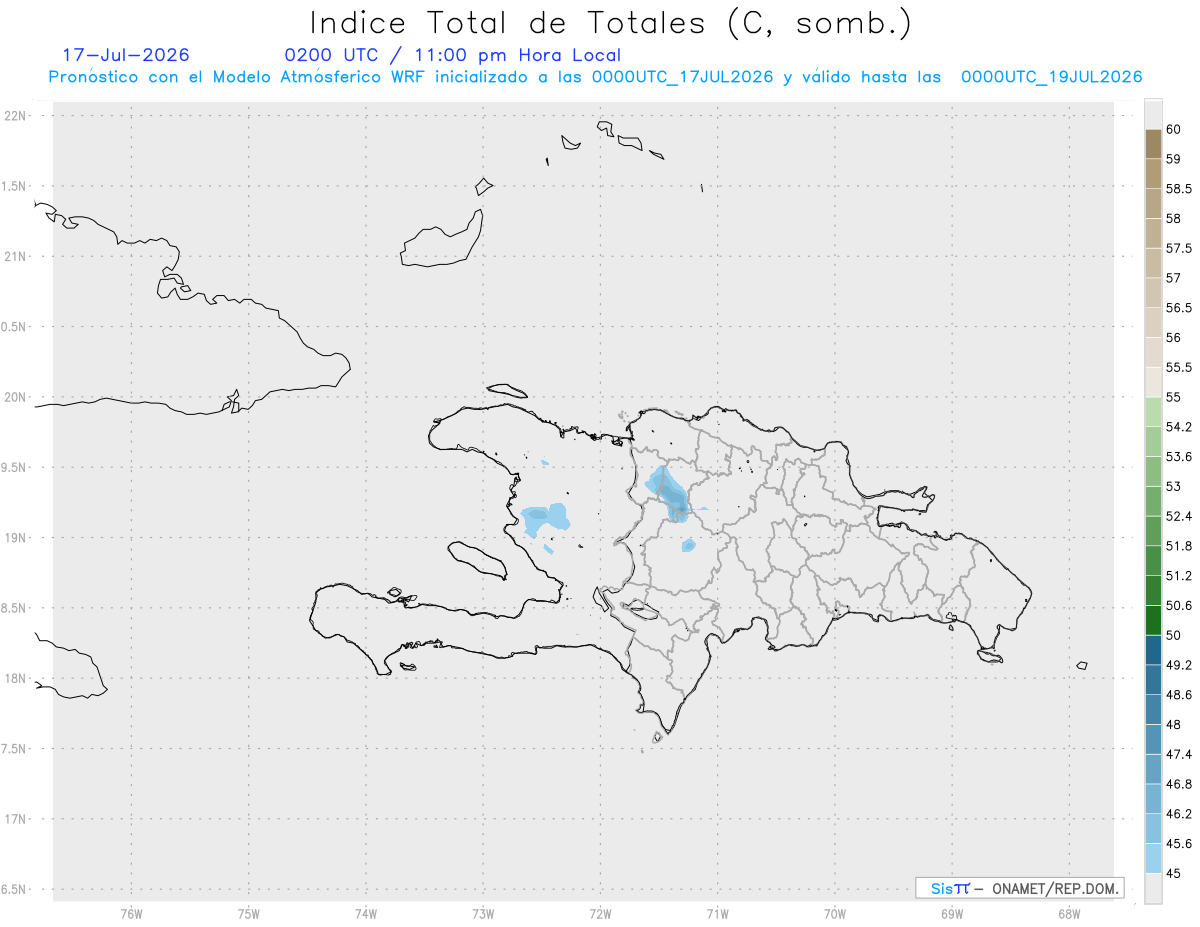1200x927 pixels.
Task: Click the latitude label '22N'
Action: 16,116
